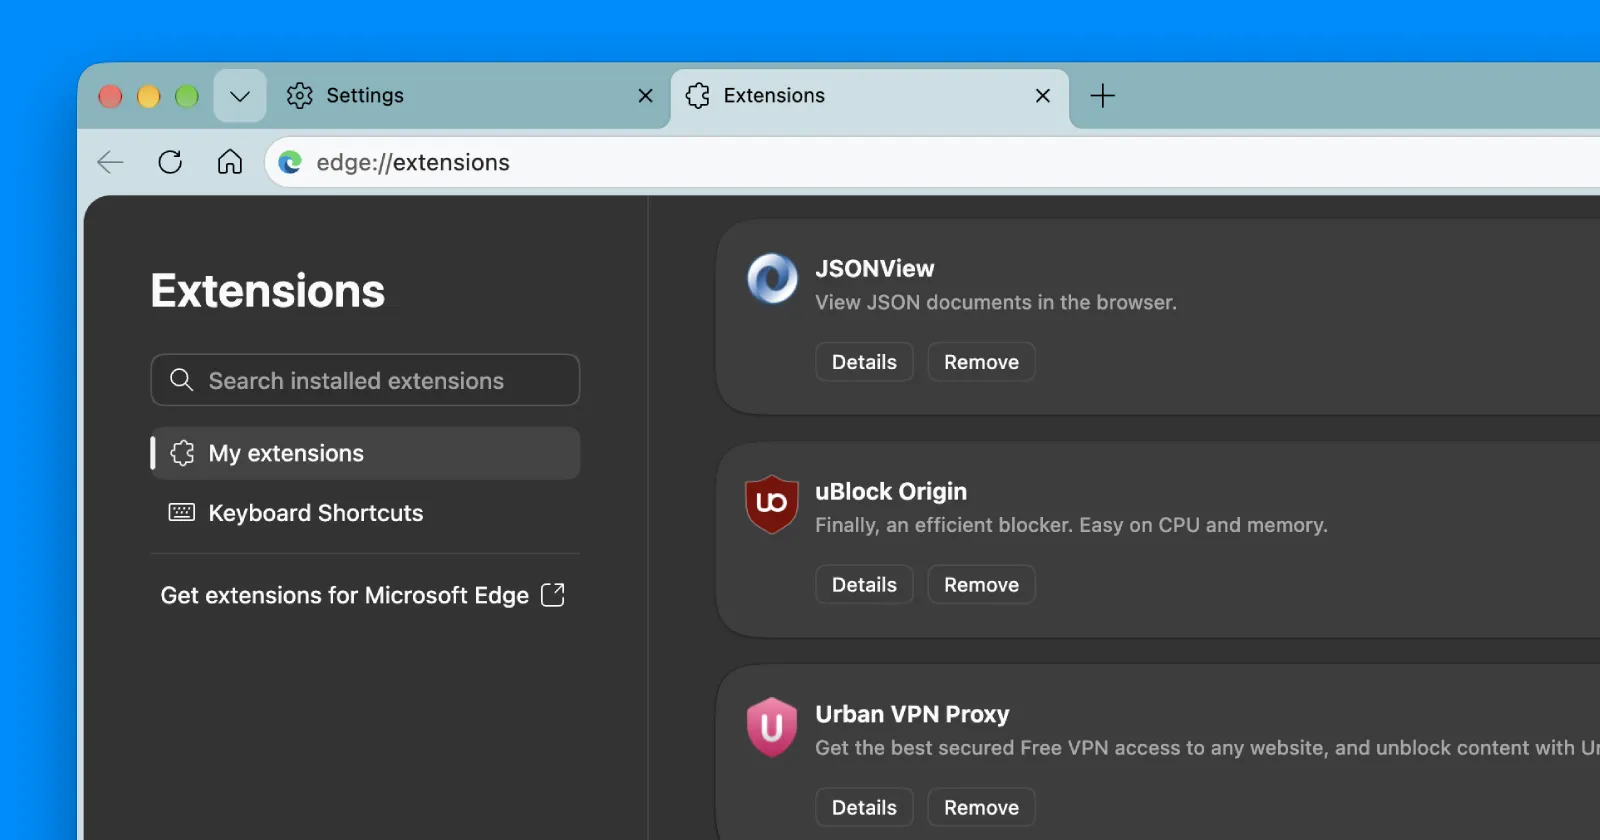Go to the home page
The width and height of the screenshot is (1600, 840).
[x=230, y=162]
